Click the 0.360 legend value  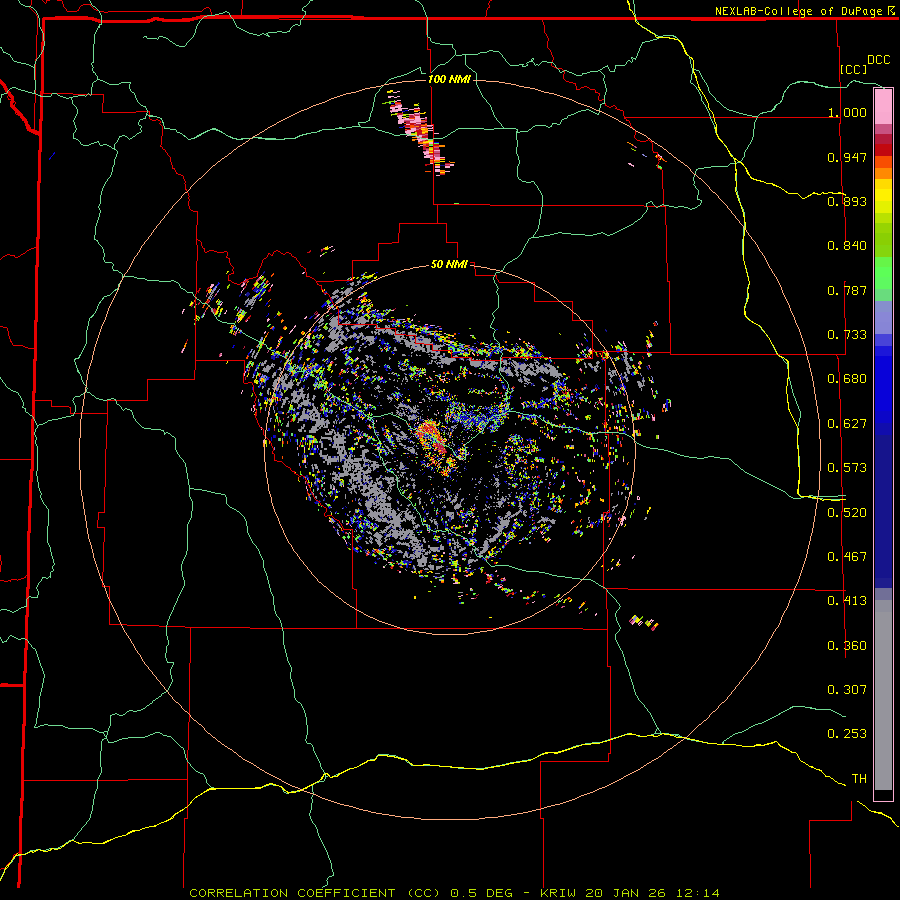(x=847, y=646)
